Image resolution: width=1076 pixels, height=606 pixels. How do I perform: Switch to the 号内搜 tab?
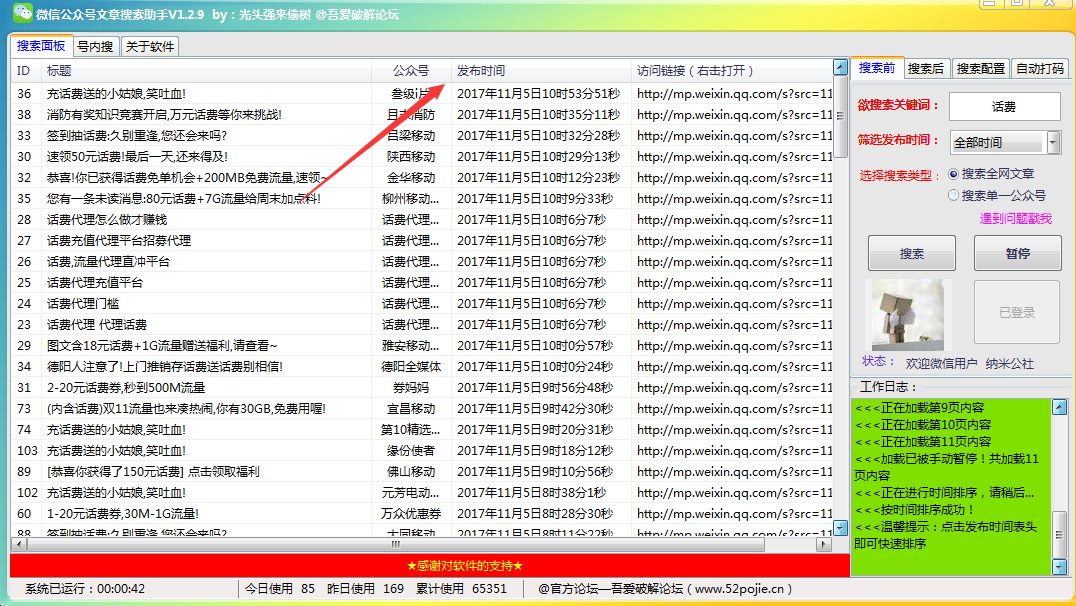95,45
